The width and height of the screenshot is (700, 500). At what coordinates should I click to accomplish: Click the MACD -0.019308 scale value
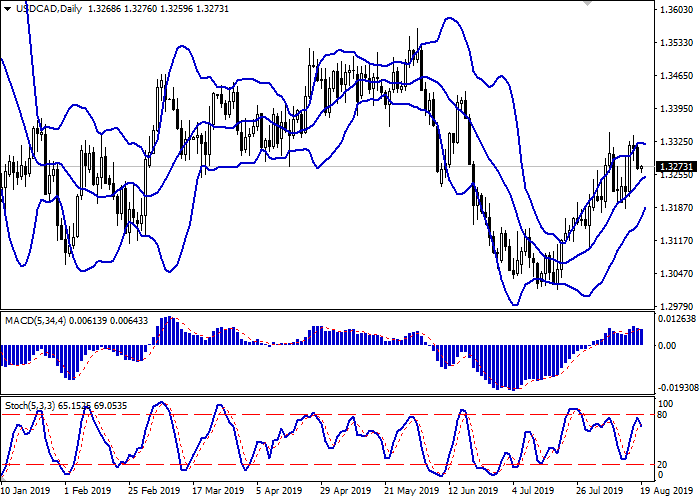[x=677, y=386]
